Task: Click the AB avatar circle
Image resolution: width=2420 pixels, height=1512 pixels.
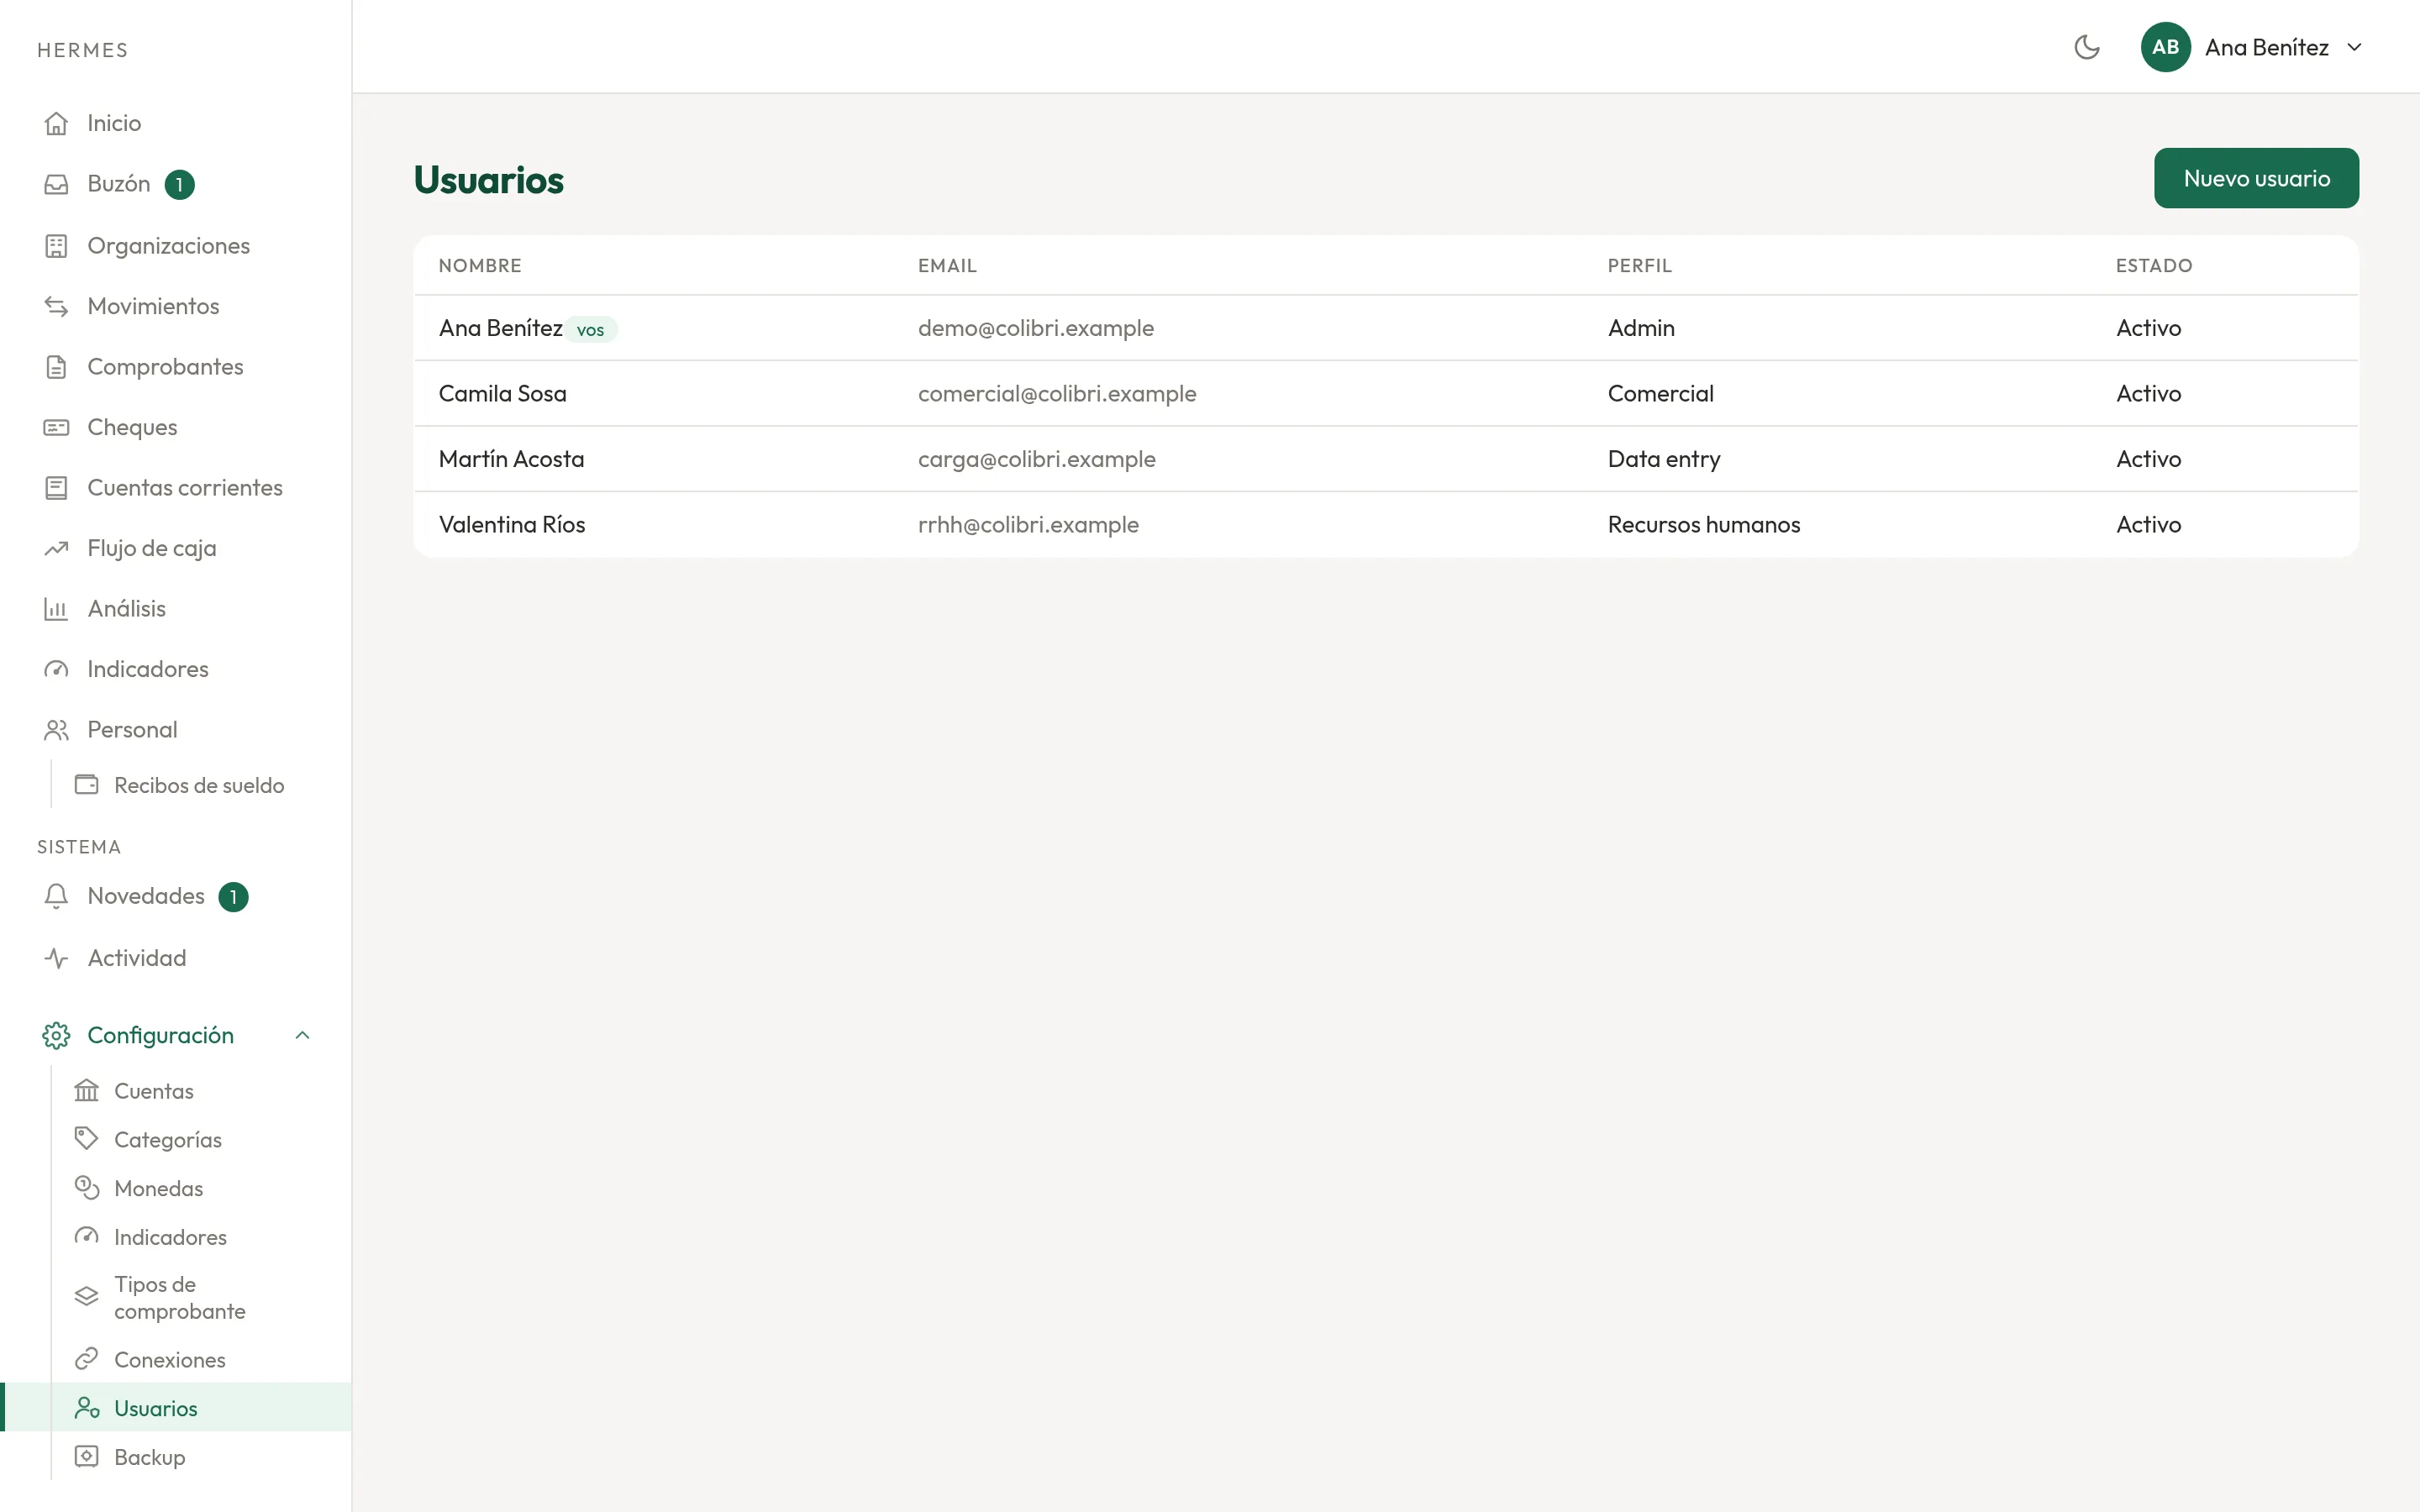Action: 2165,47
